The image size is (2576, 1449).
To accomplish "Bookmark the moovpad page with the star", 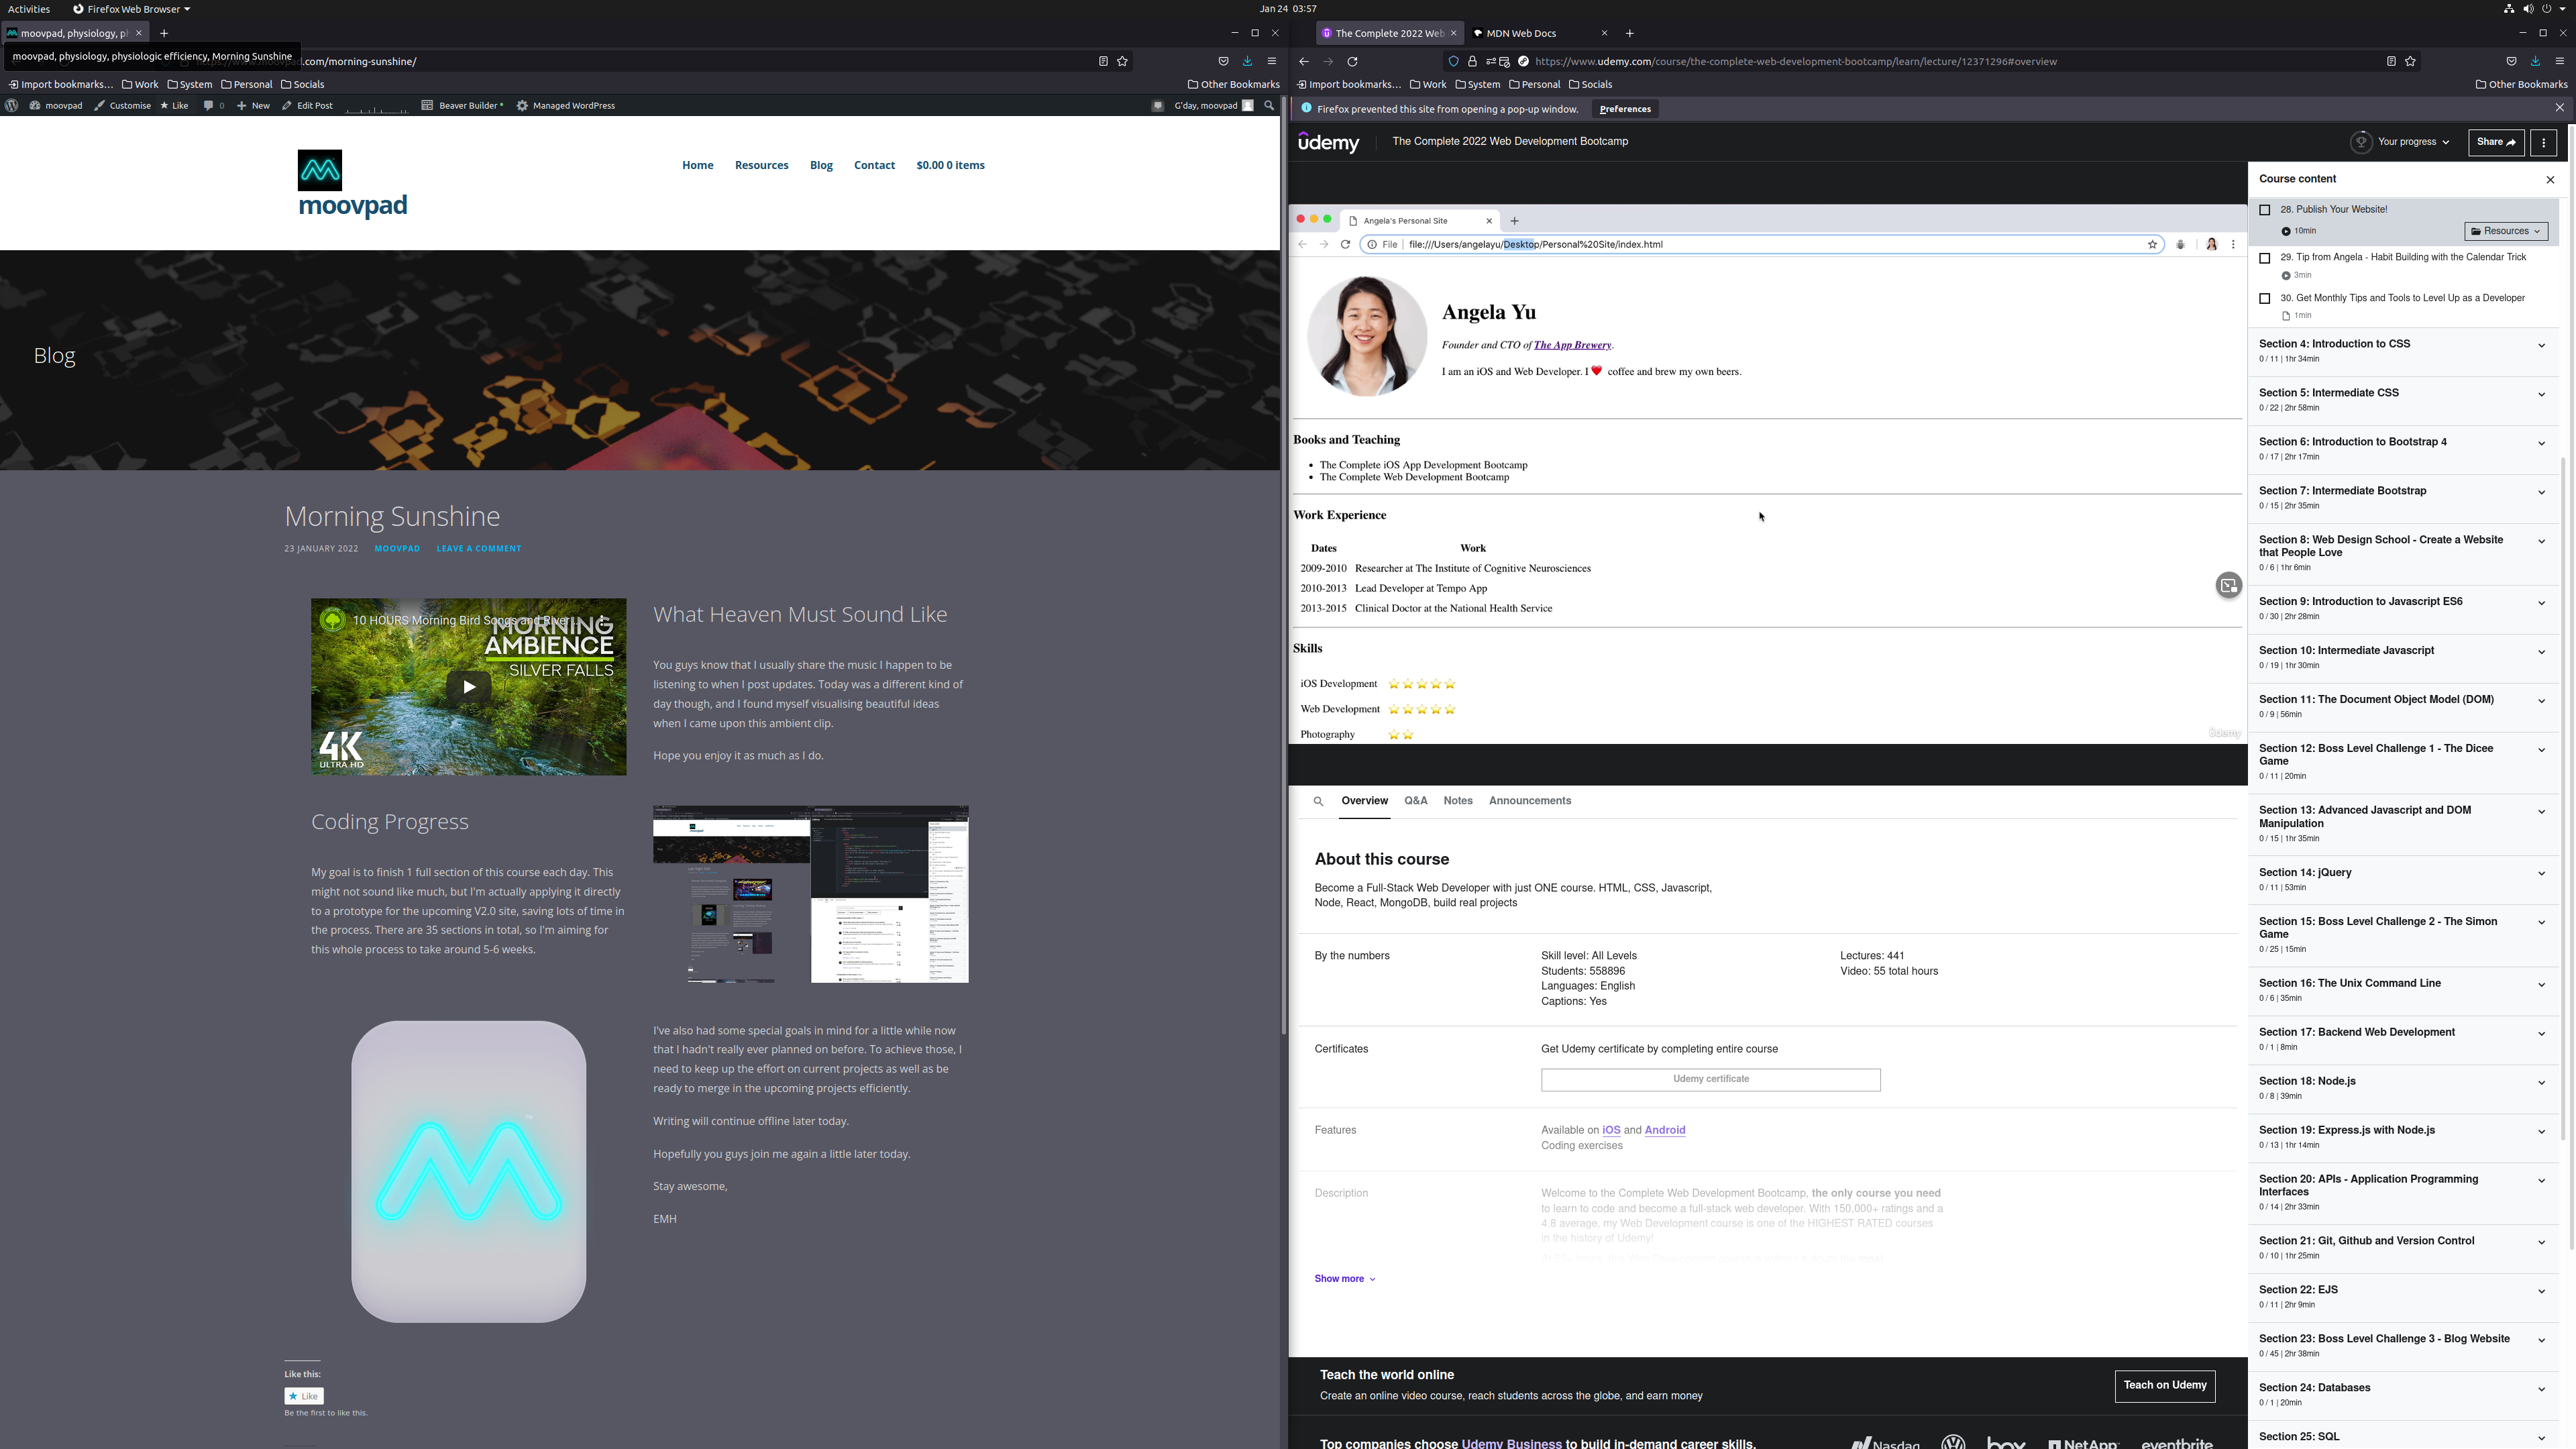I will click(x=1122, y=61).
